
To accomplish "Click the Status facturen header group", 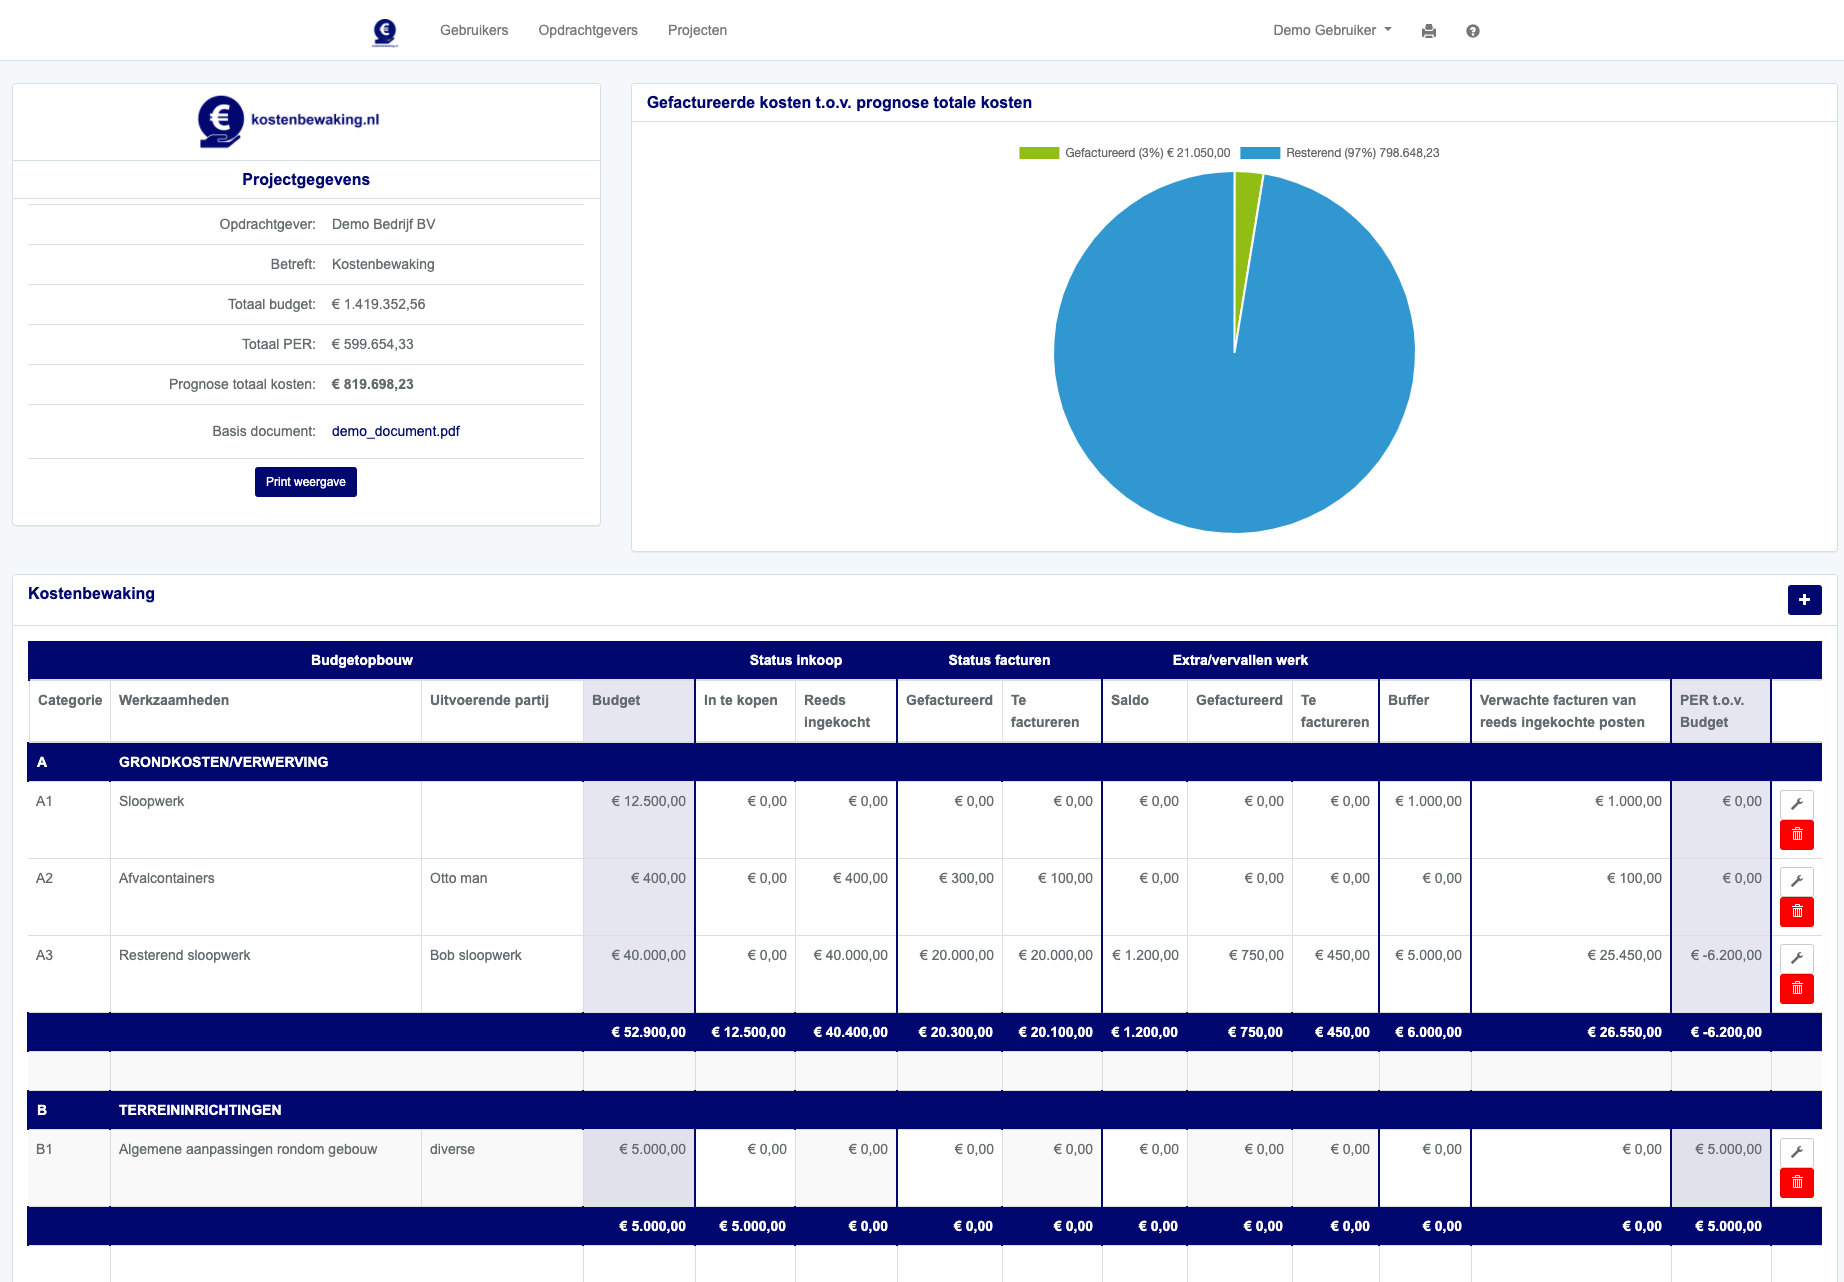I will (x=999, y=660).
